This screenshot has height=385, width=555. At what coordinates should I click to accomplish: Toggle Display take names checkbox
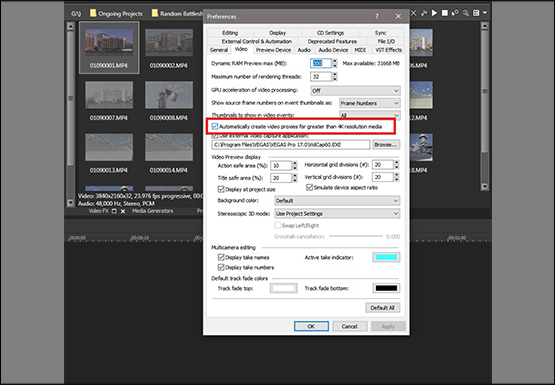pyautogui.click(x=221, y=257)
